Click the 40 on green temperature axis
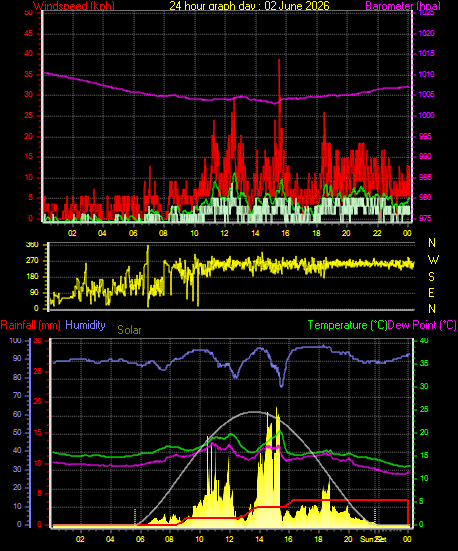The image size is (458, 551). (x=425, y=341)
